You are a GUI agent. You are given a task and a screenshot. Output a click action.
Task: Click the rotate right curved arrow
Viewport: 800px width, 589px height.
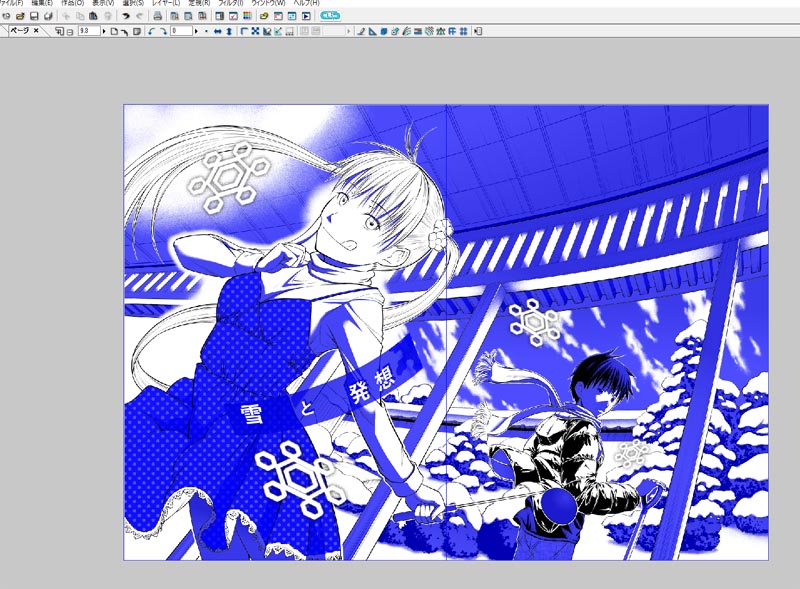coord(163,31)
